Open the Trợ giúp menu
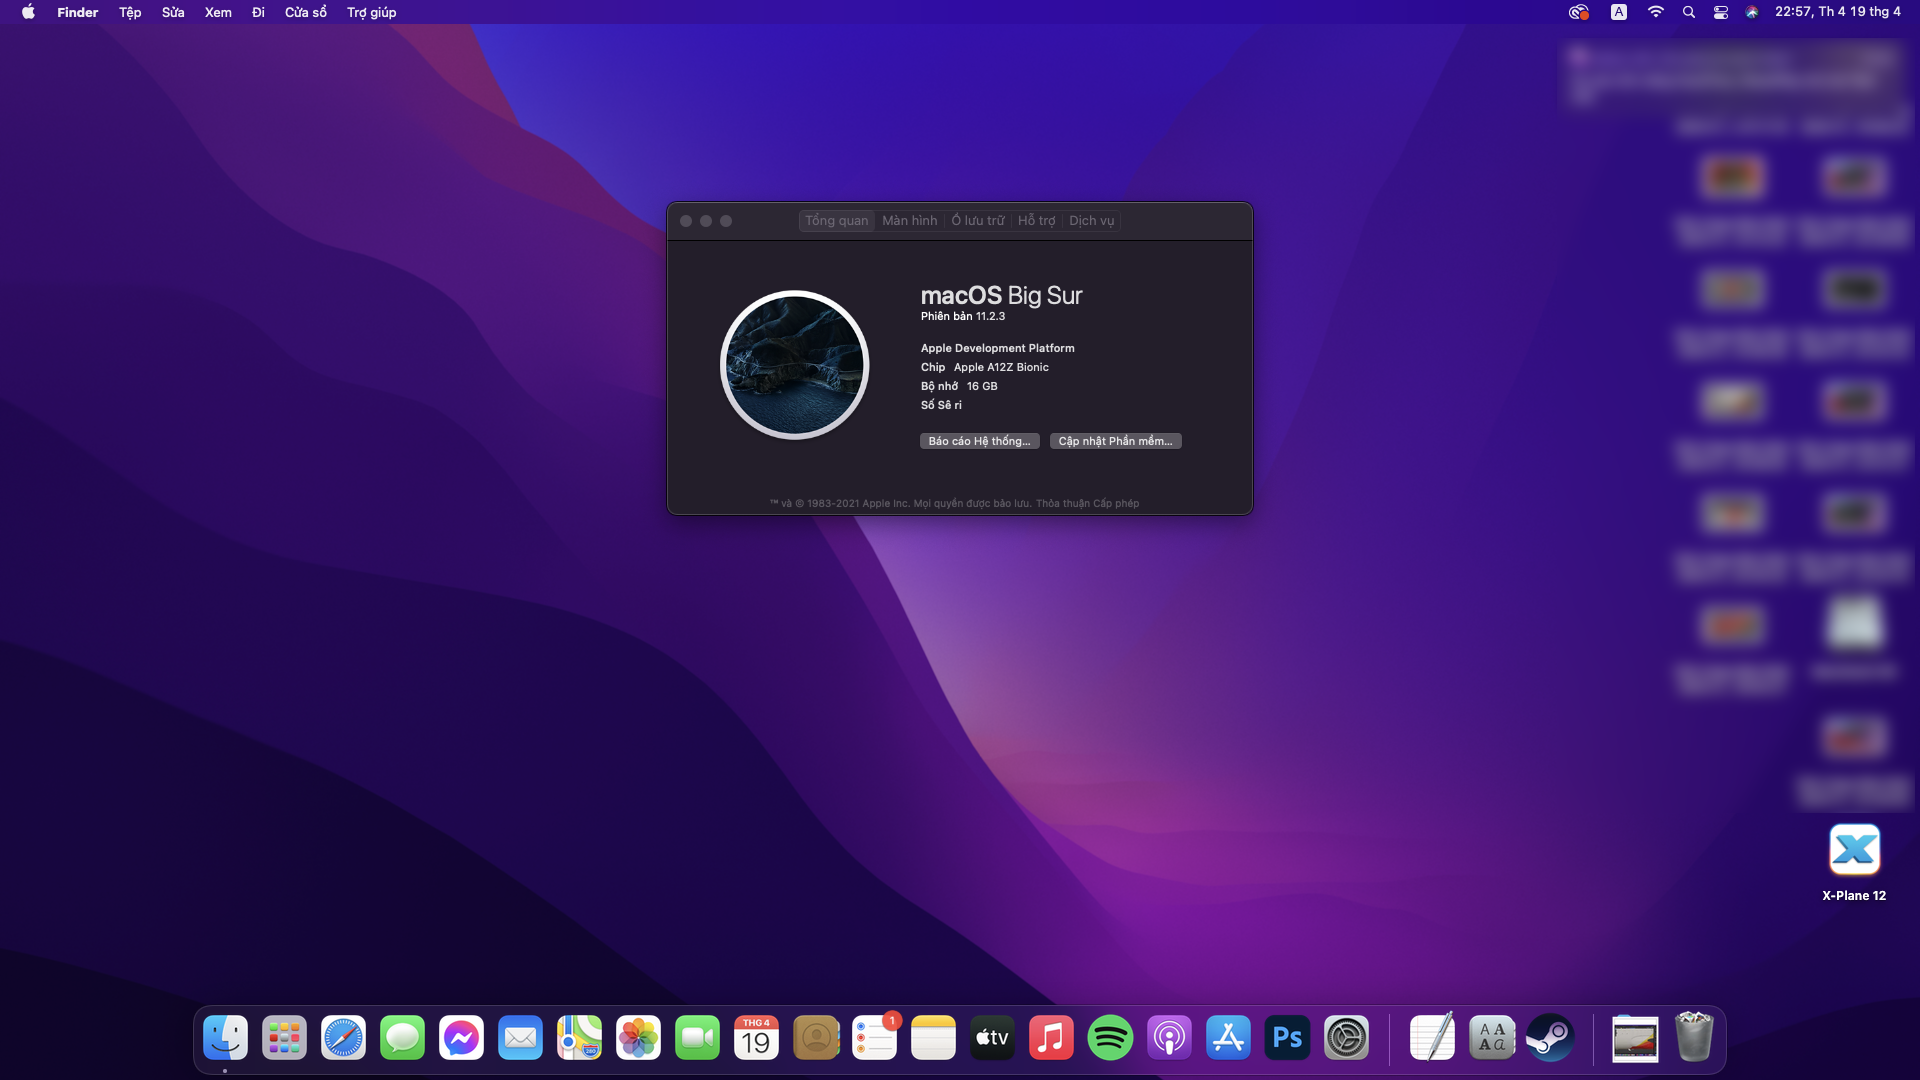Screen dimensions: 1920x1080 (371, 12)
